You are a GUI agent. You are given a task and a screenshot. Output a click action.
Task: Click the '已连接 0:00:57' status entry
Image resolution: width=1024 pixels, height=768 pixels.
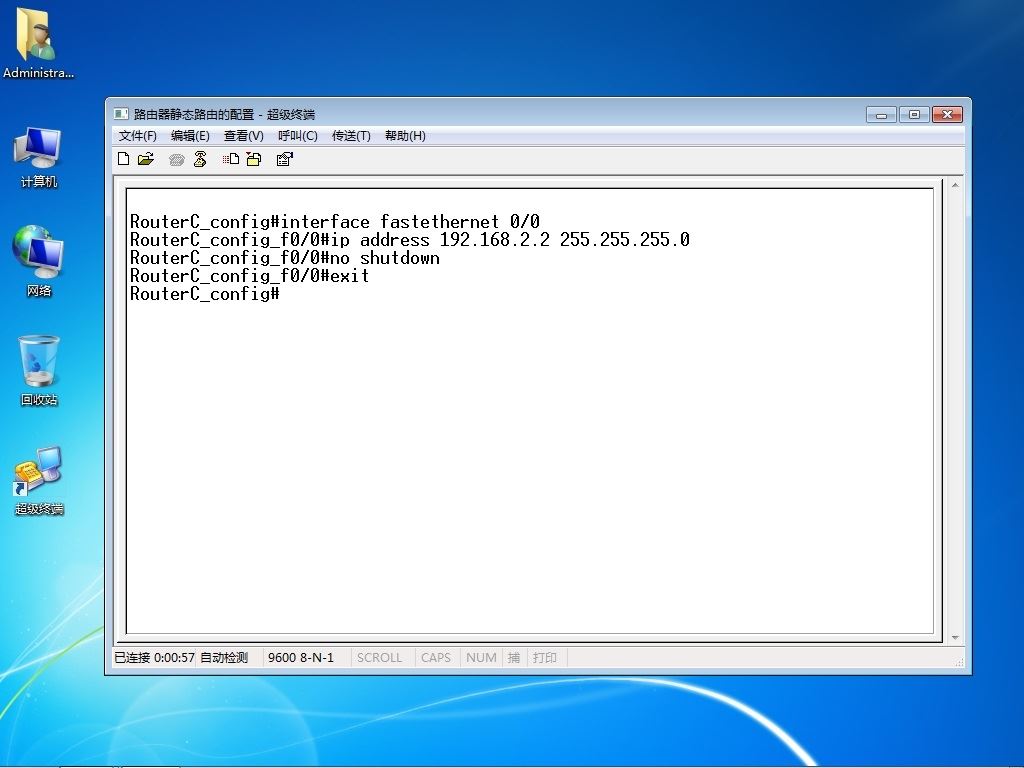(x=155, y=658)
